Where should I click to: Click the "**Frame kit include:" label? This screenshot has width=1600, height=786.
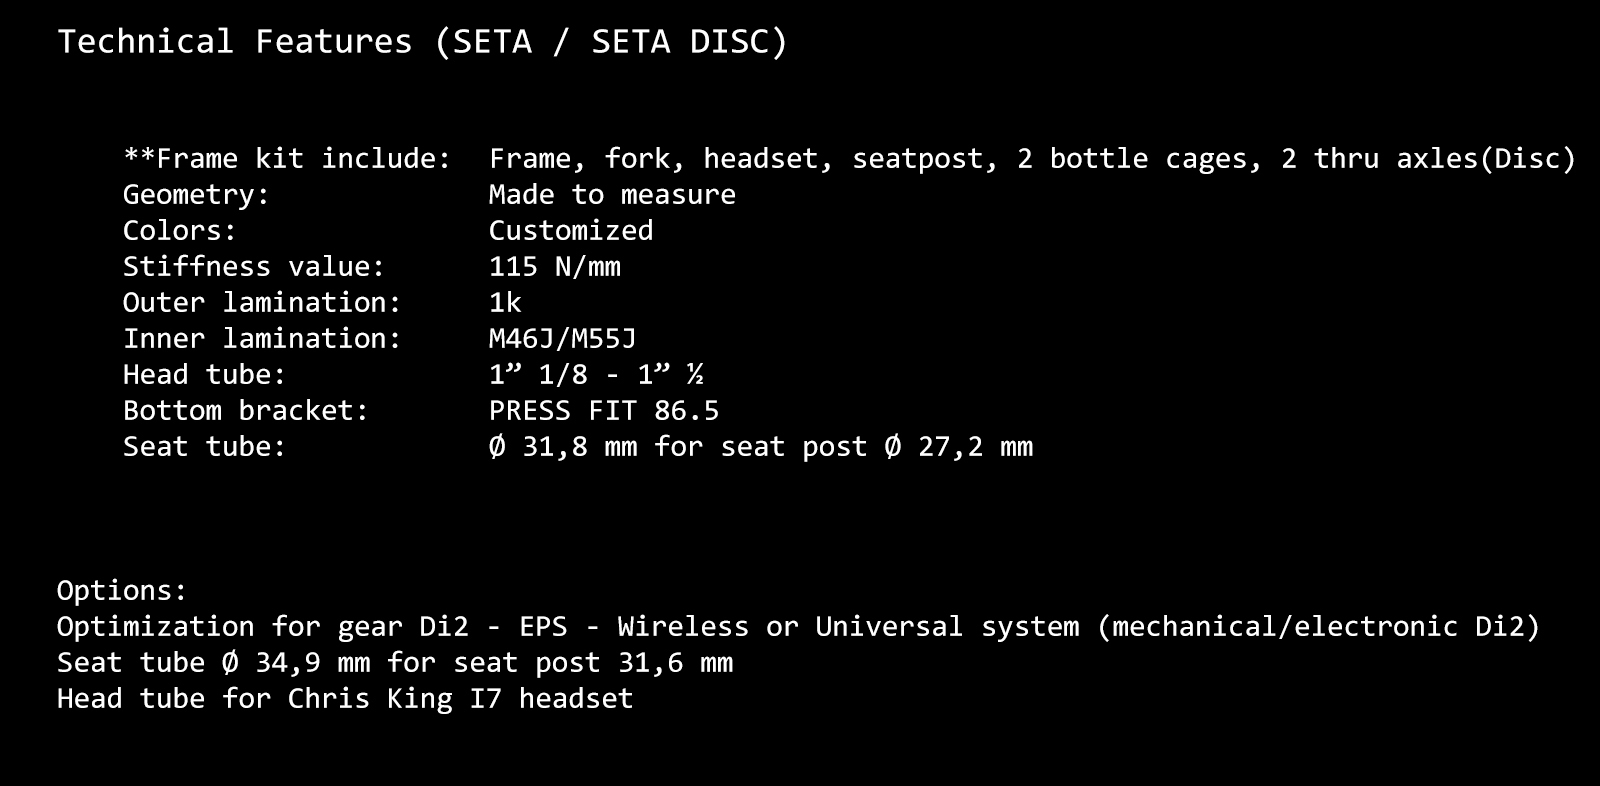coord(287,159)
